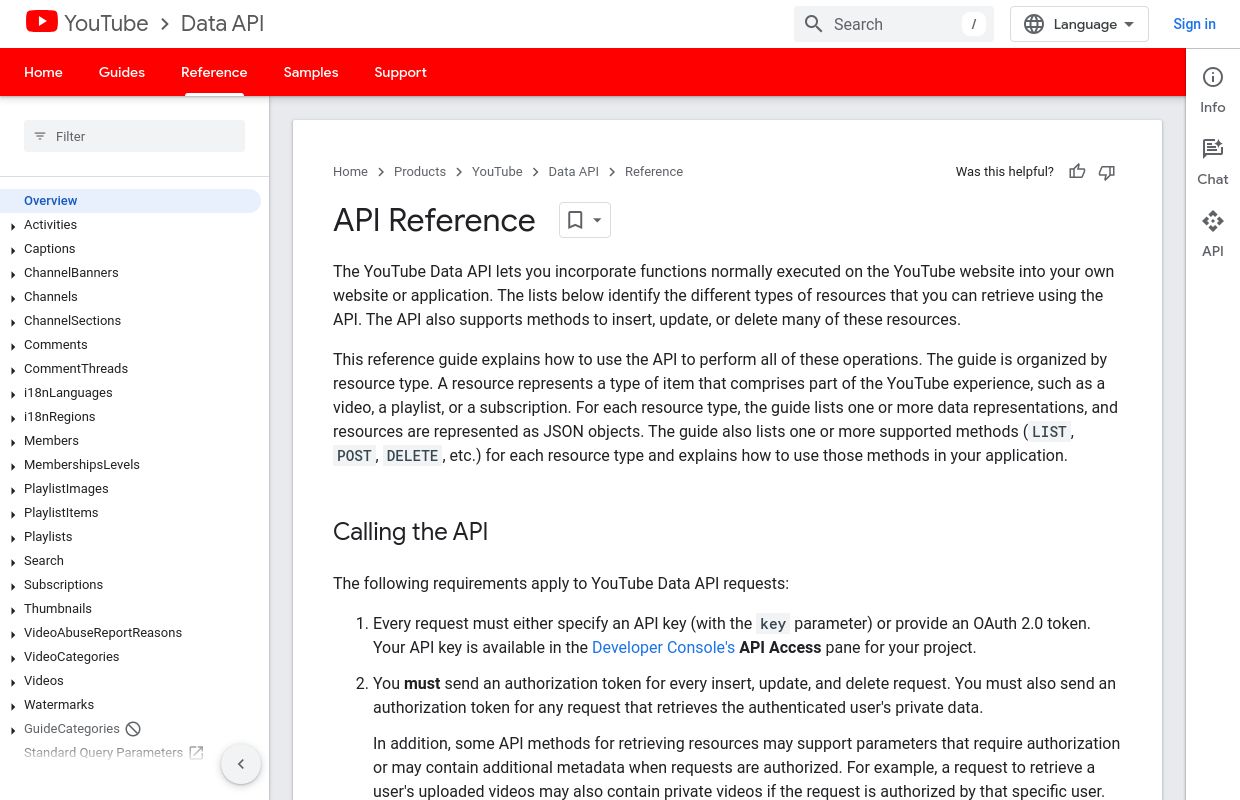Open Standard Query Parameters link

click(x=103, y=753)
